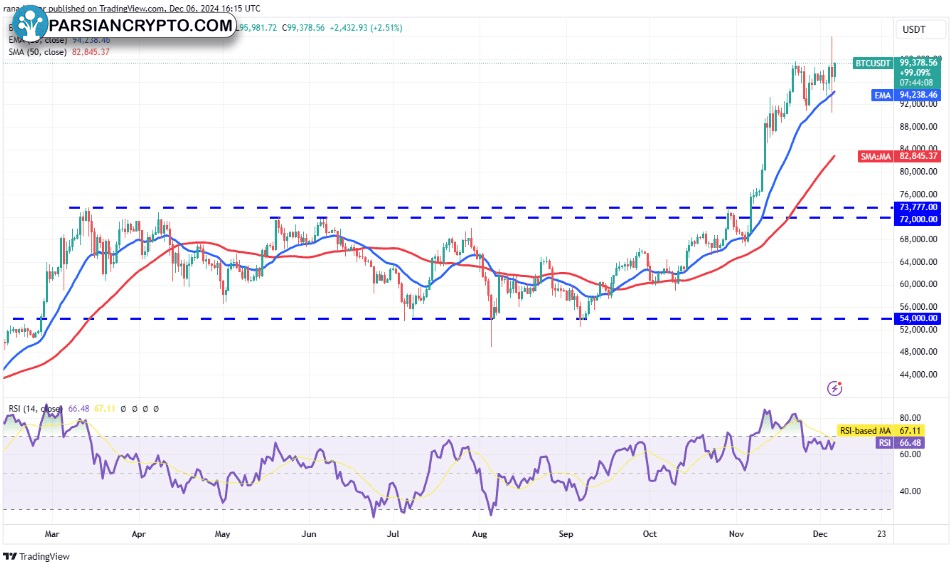Click the 80,000.00 price axis value
Screen dimensions: 950x562
(x=918, y=171)
